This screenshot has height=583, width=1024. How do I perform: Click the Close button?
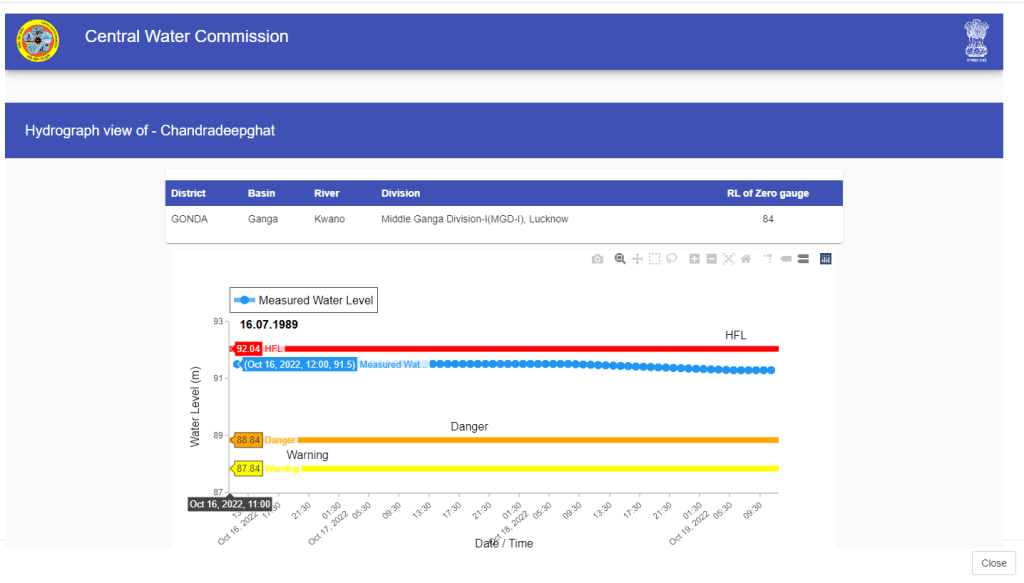click(993, 563)
